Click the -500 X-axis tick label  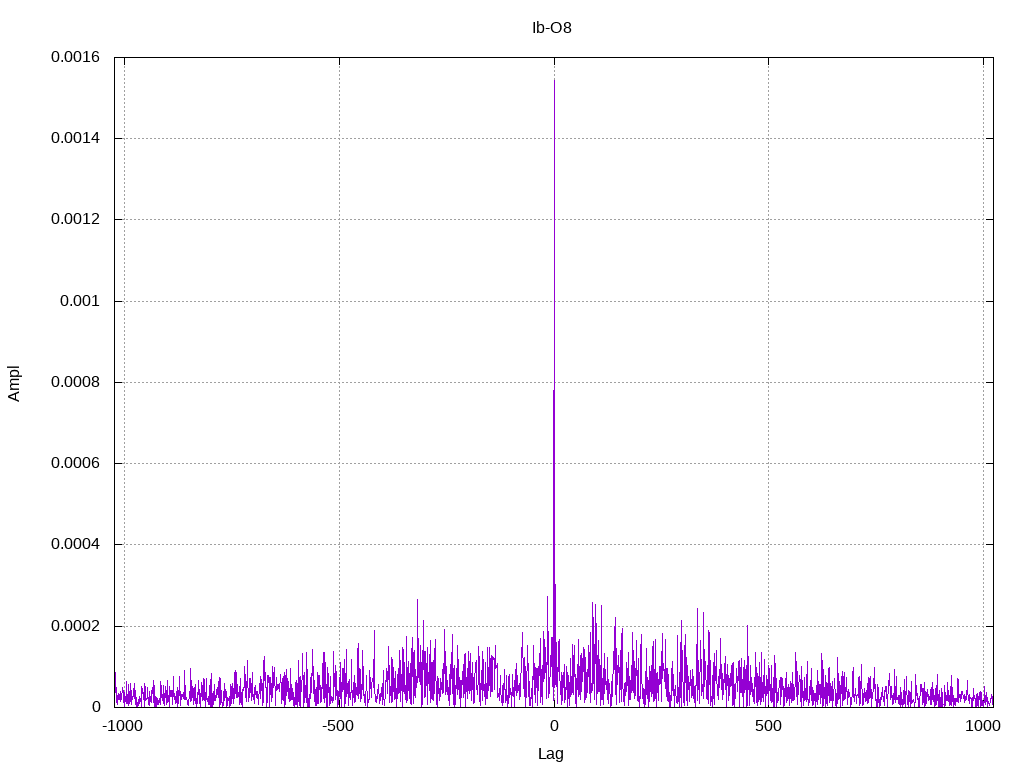pyautogui.click(x=338, y=726)
